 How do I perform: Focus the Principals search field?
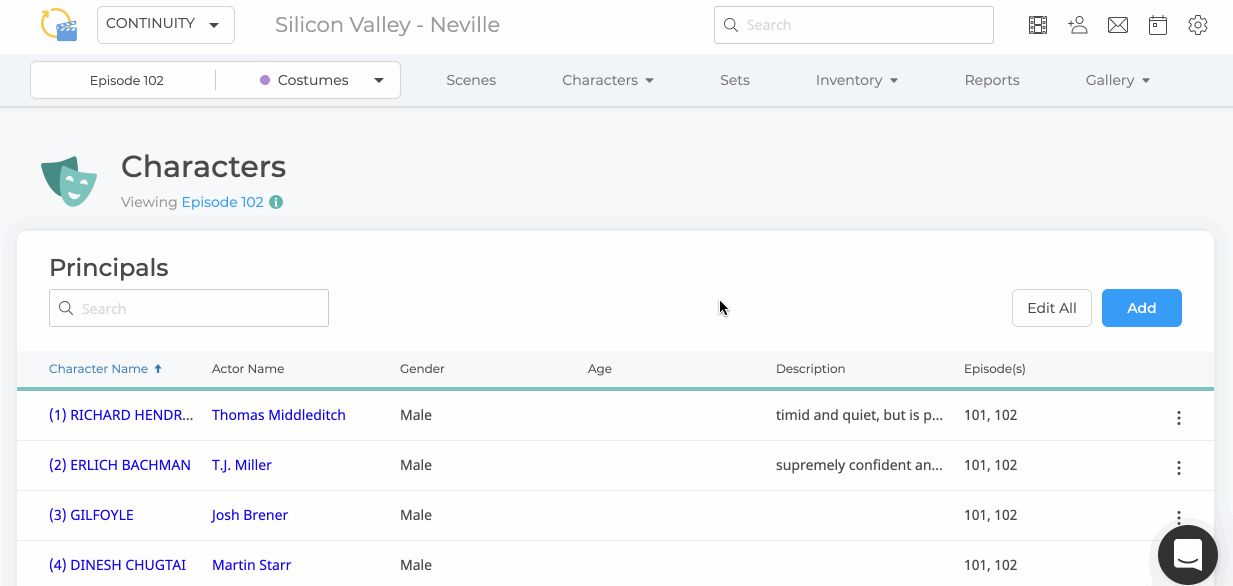click(189, 308)
